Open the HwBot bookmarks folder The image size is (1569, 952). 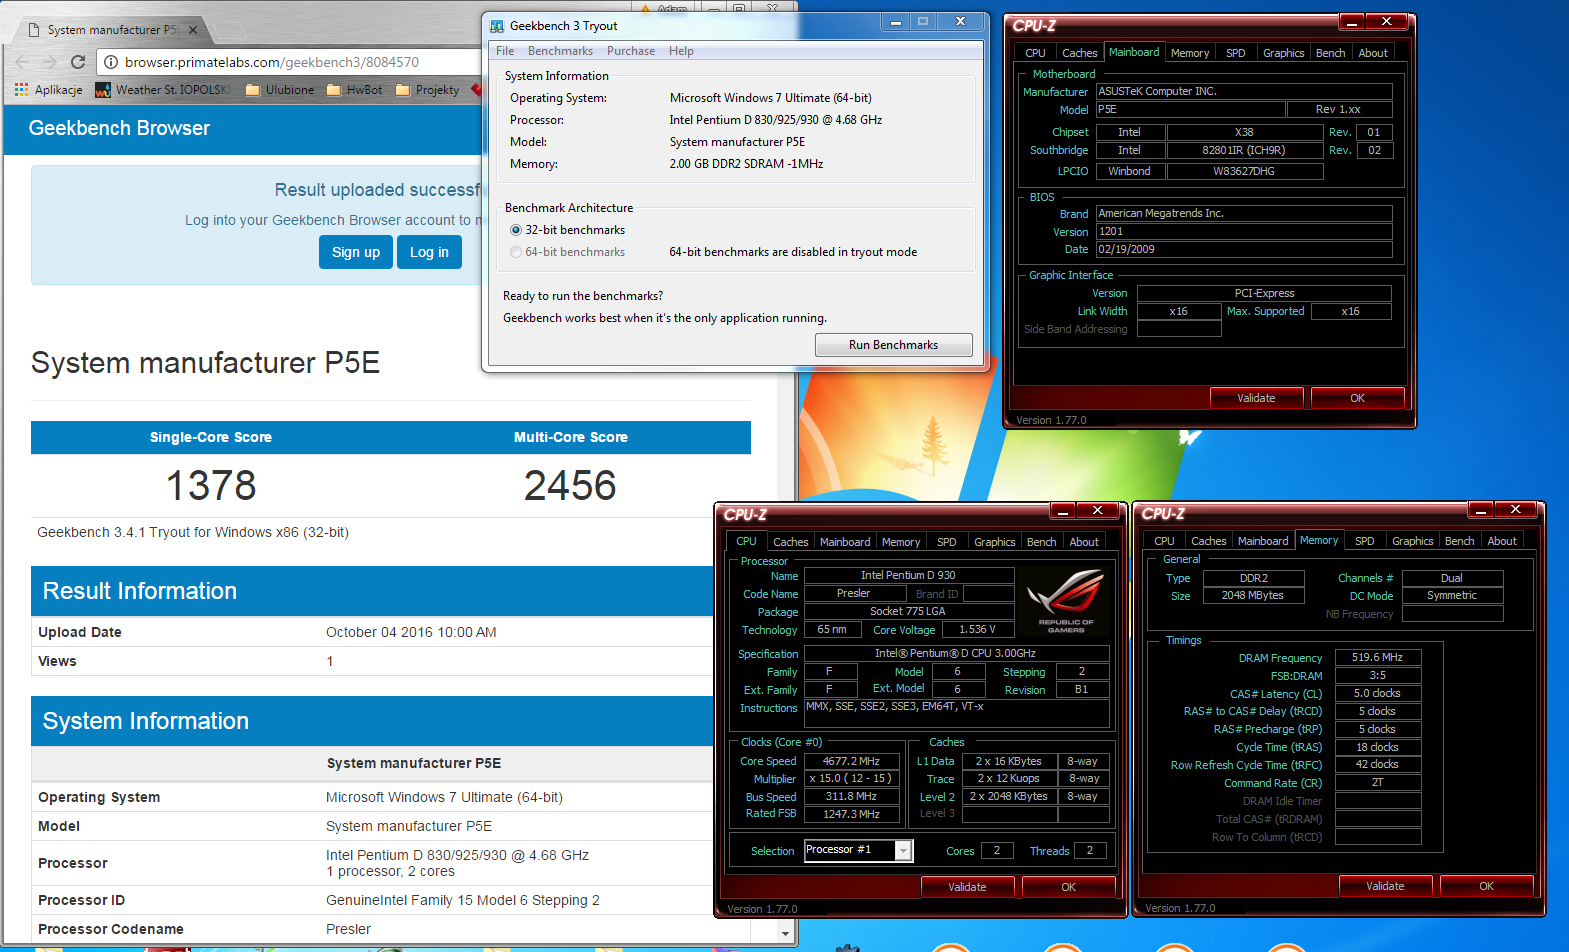[354, 90]
